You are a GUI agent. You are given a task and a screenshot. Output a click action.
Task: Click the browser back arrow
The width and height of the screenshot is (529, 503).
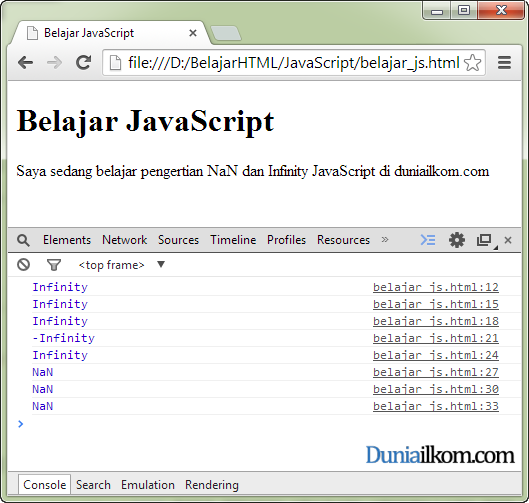[x=25, y=63]
